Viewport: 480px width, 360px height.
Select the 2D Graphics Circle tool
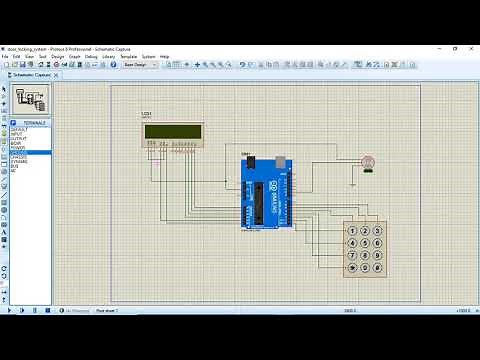click(4, 210)
